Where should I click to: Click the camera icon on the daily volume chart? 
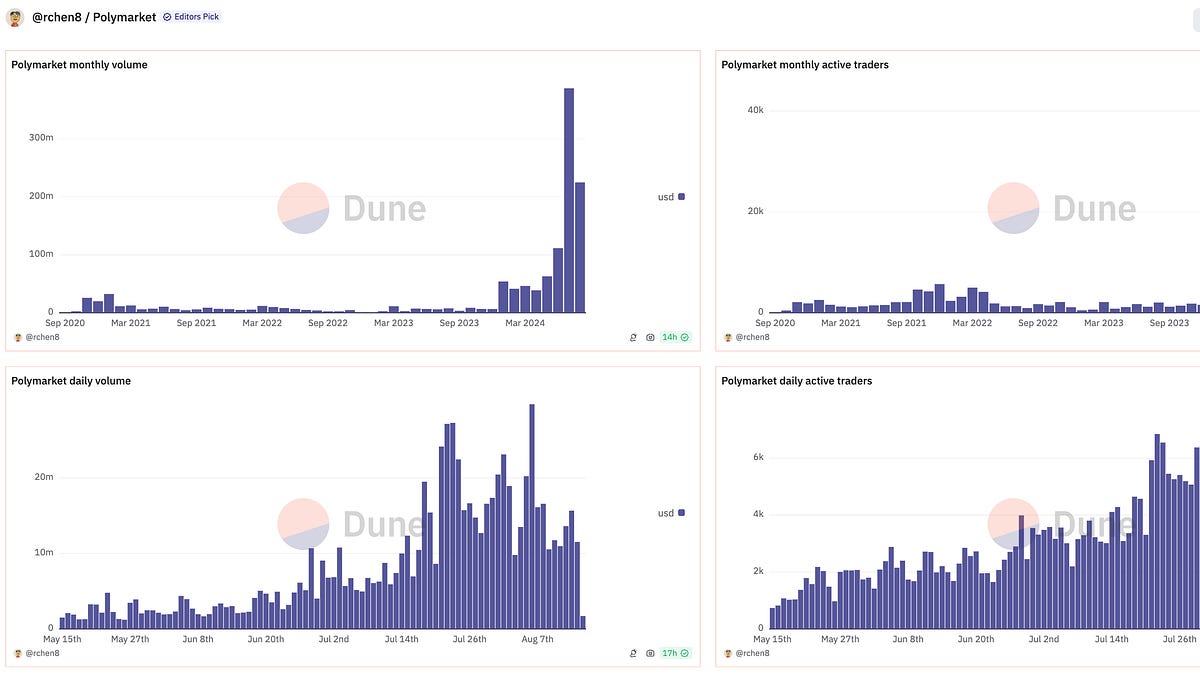click(650, 653)
